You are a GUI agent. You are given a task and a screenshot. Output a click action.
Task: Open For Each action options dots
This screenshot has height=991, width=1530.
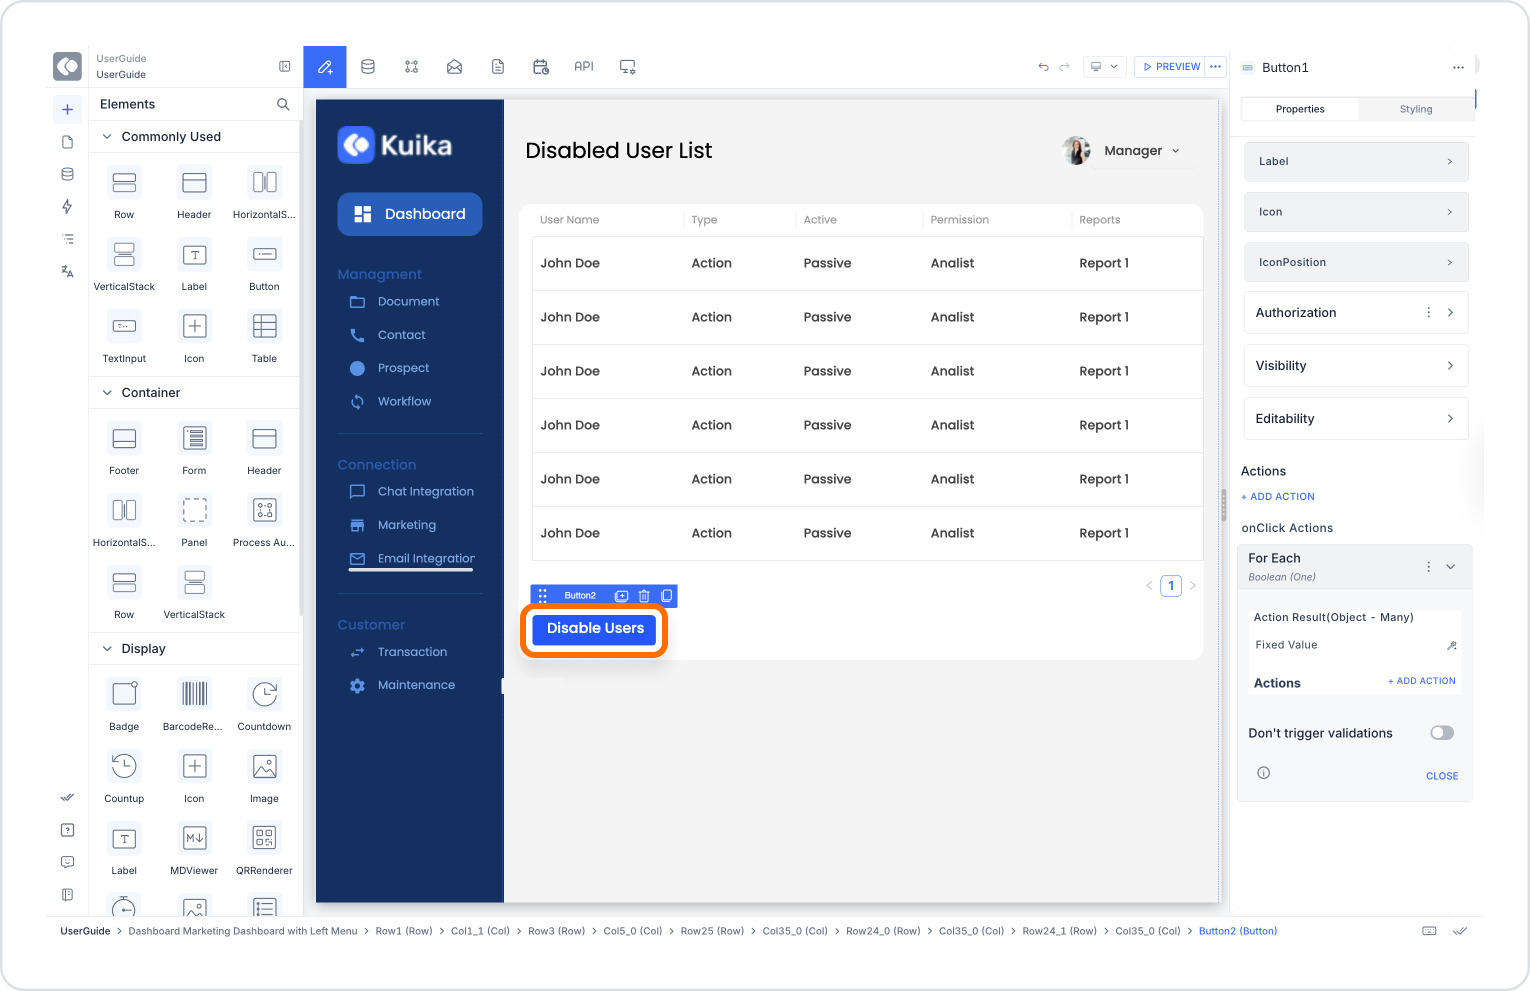pyautogui.click(x=1428, y=567)
